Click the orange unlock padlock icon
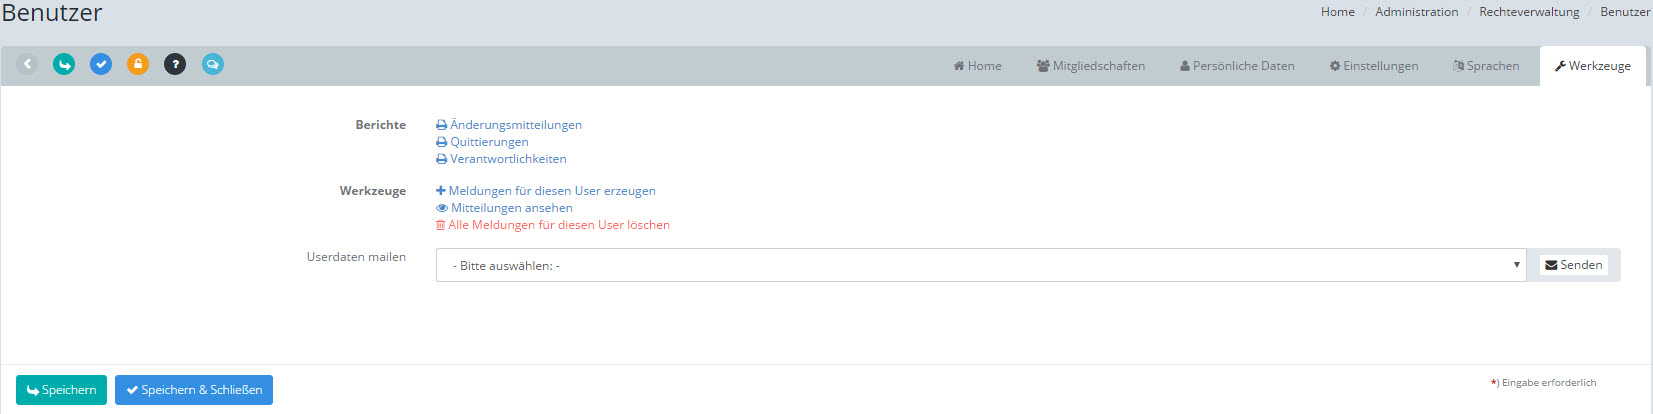The height and width of the screenshot is (414, 1653). click(138, 64)
